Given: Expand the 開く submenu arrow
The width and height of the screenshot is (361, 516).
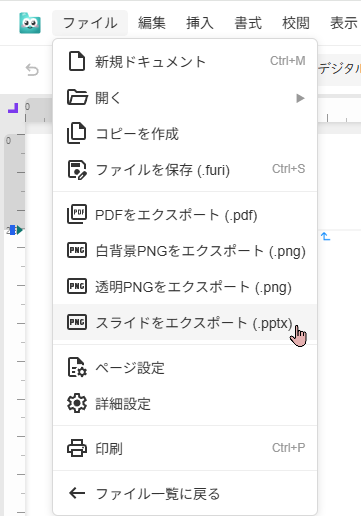Looking at the screenshot, I should 300,98.
